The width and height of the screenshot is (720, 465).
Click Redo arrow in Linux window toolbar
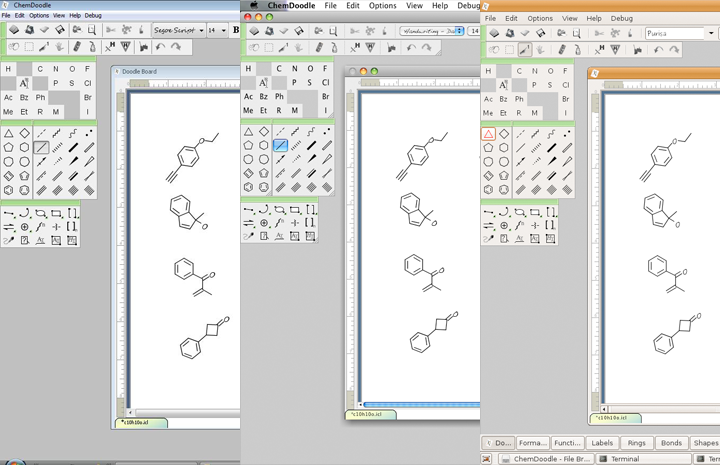click(x=674, y=50)
